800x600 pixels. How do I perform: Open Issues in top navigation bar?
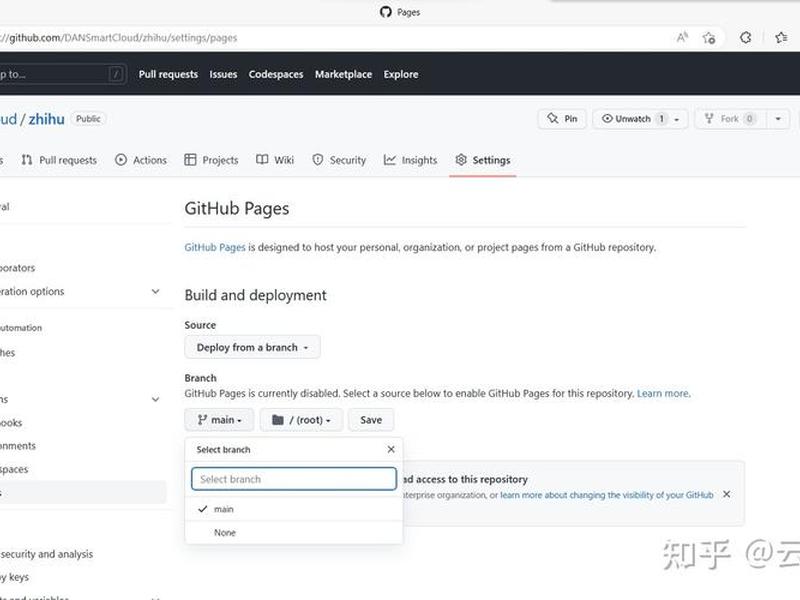click(223, 74)
